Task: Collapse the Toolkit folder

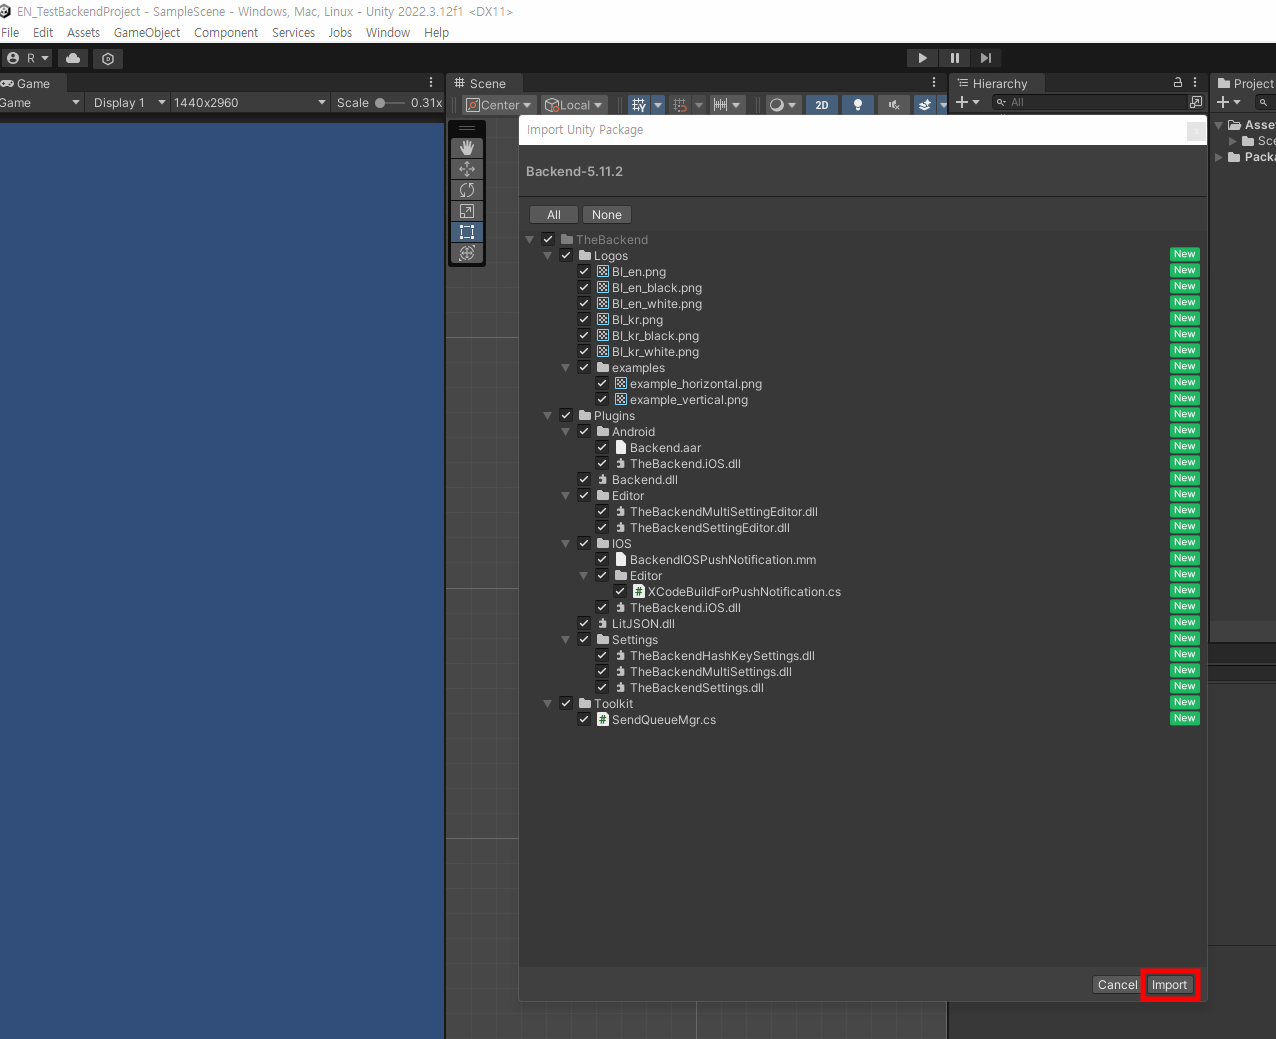Action: pos(548,704)
